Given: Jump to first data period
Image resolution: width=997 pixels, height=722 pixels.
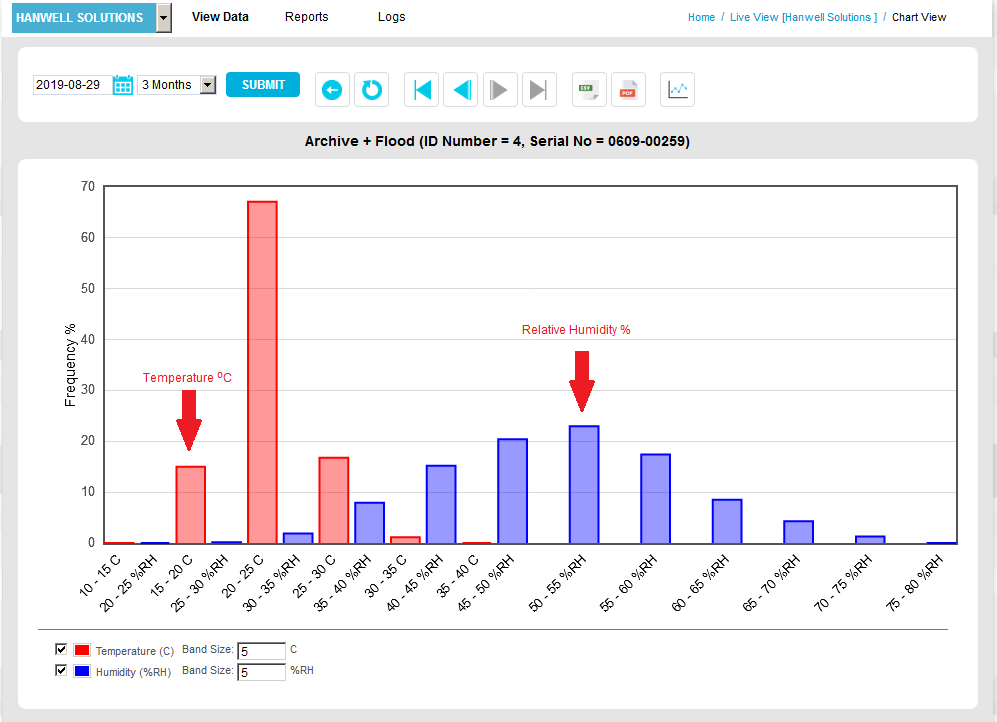Looking at the screenshot, I should click(422, 90).
